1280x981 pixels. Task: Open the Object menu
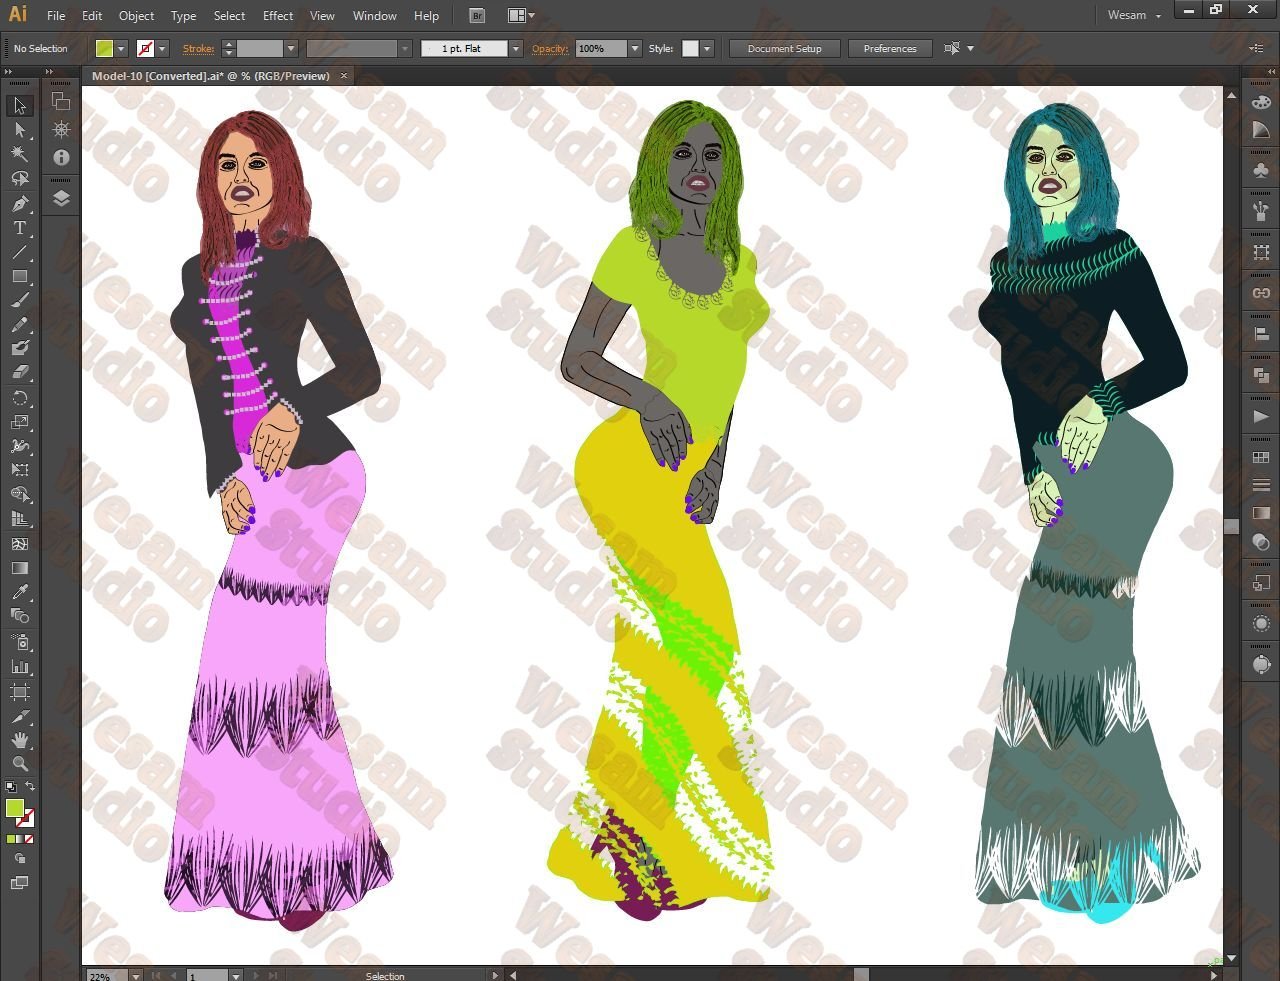point(136,16)
